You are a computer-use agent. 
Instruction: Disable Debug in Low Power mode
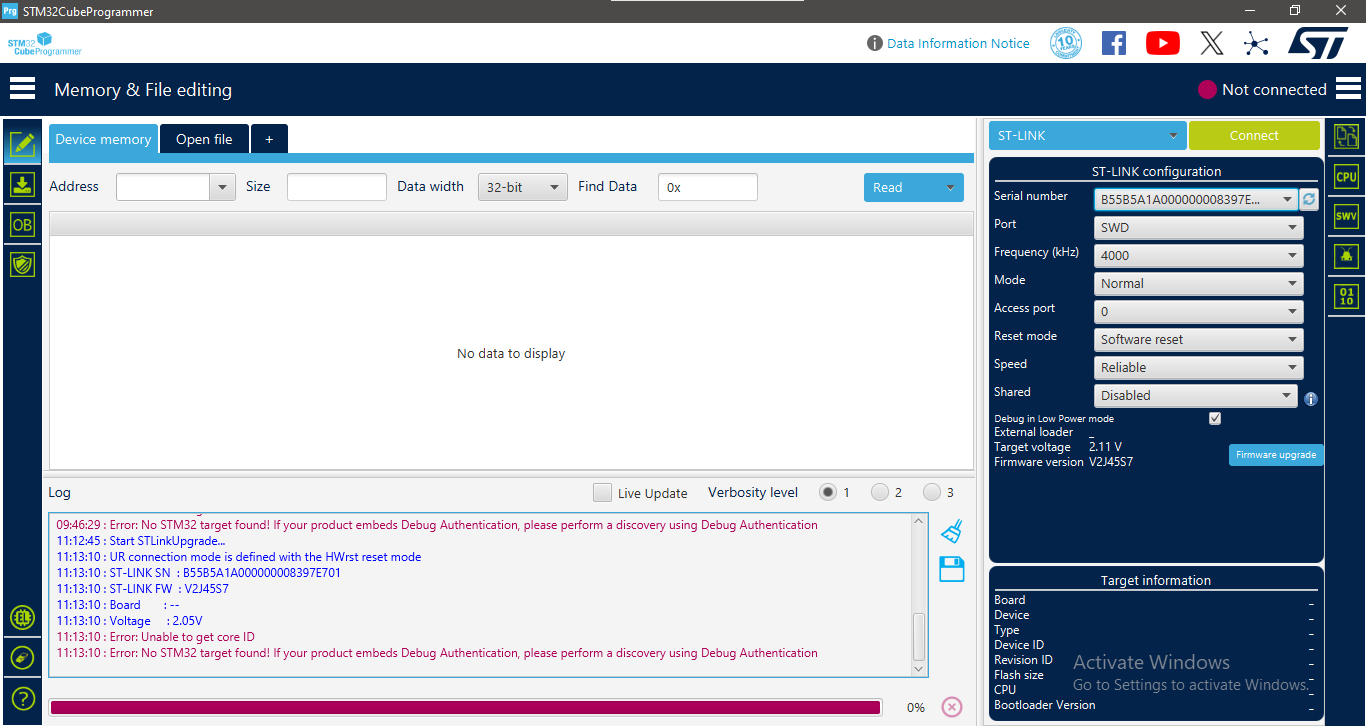click(x=1214, y=417)
